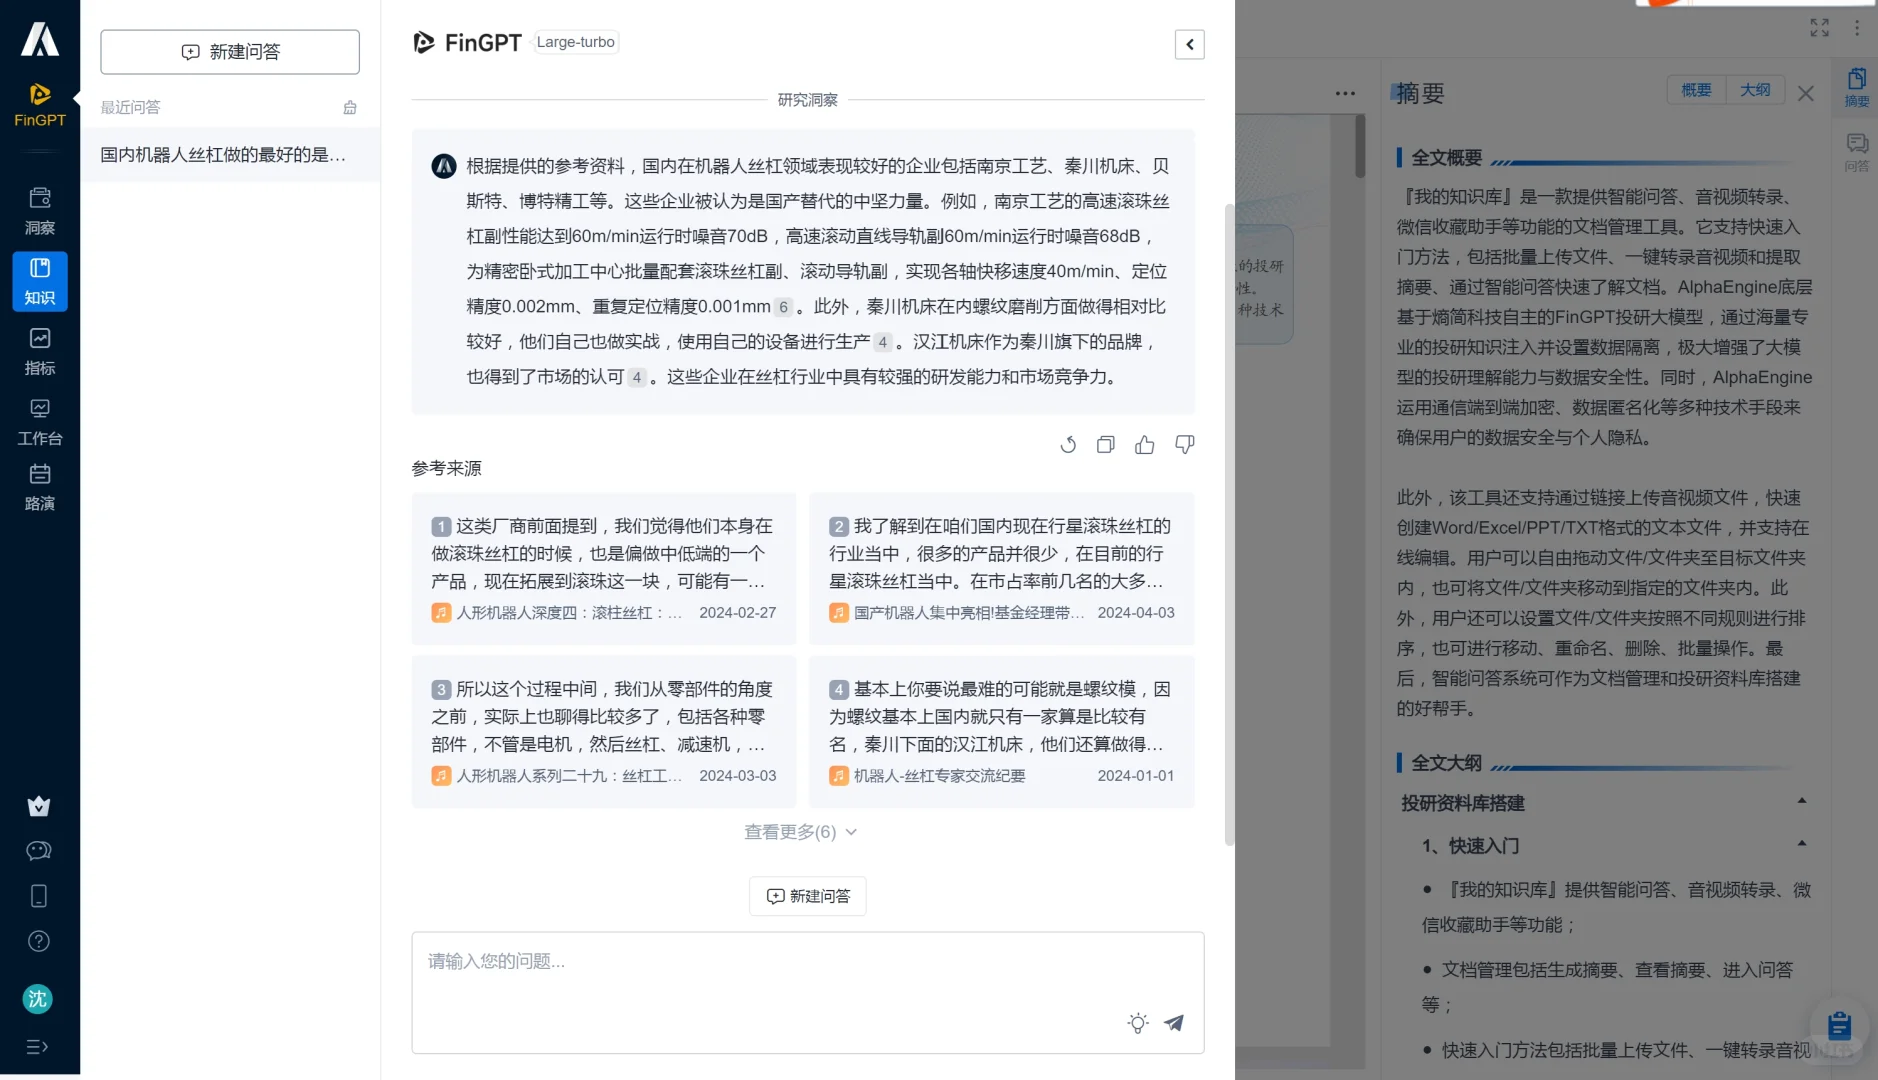Open the 摘要 summary side tab
Screen dimensions: 1878x1080
pyautogui.click(x=1857, y=87)
